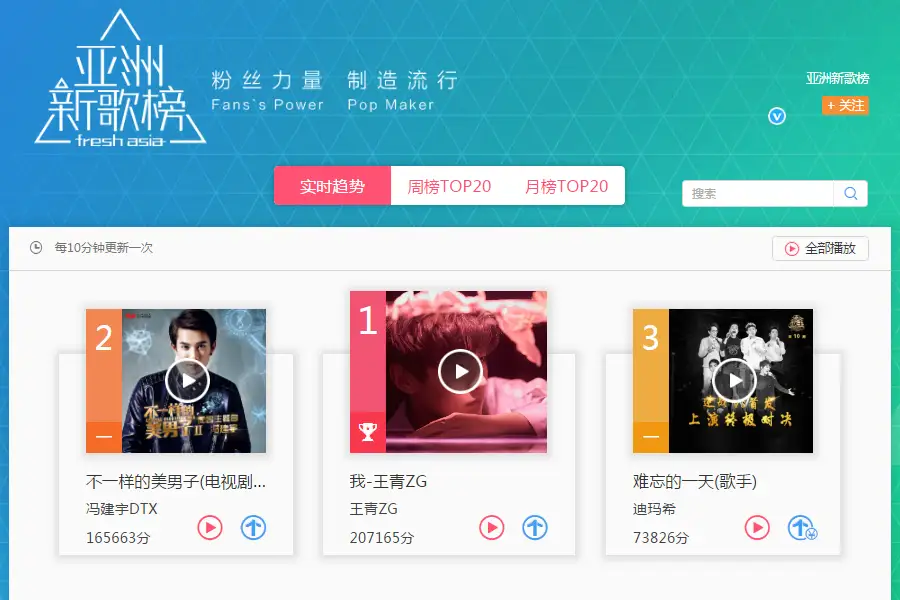Vote up 我-王青ZG with blue arrow icon
The width and height of the screenshot is (900, 600).
535,528
